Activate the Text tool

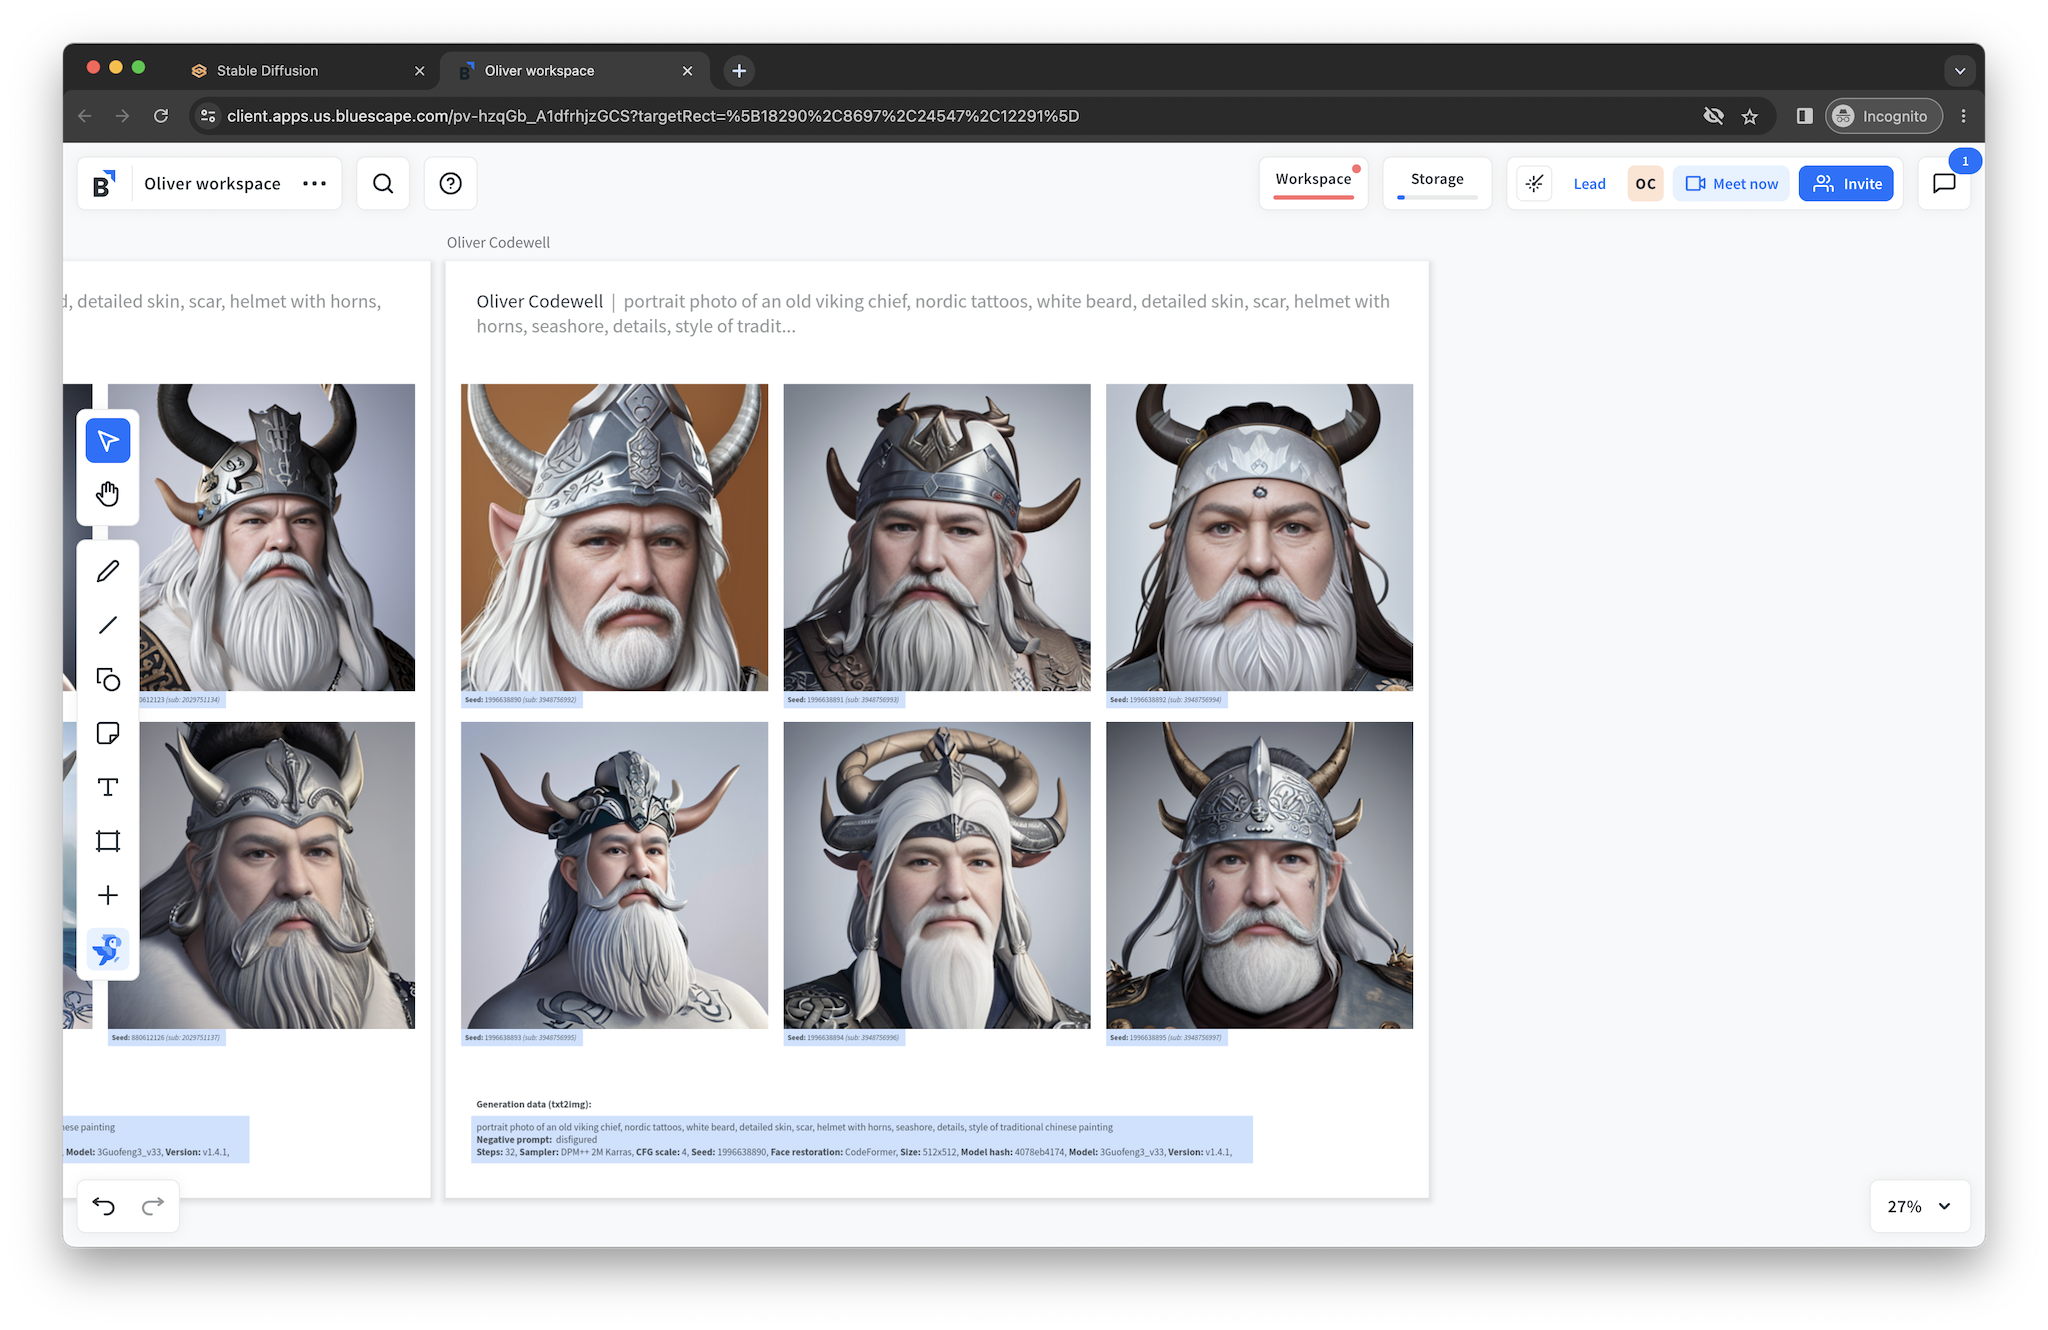[108, 787]
